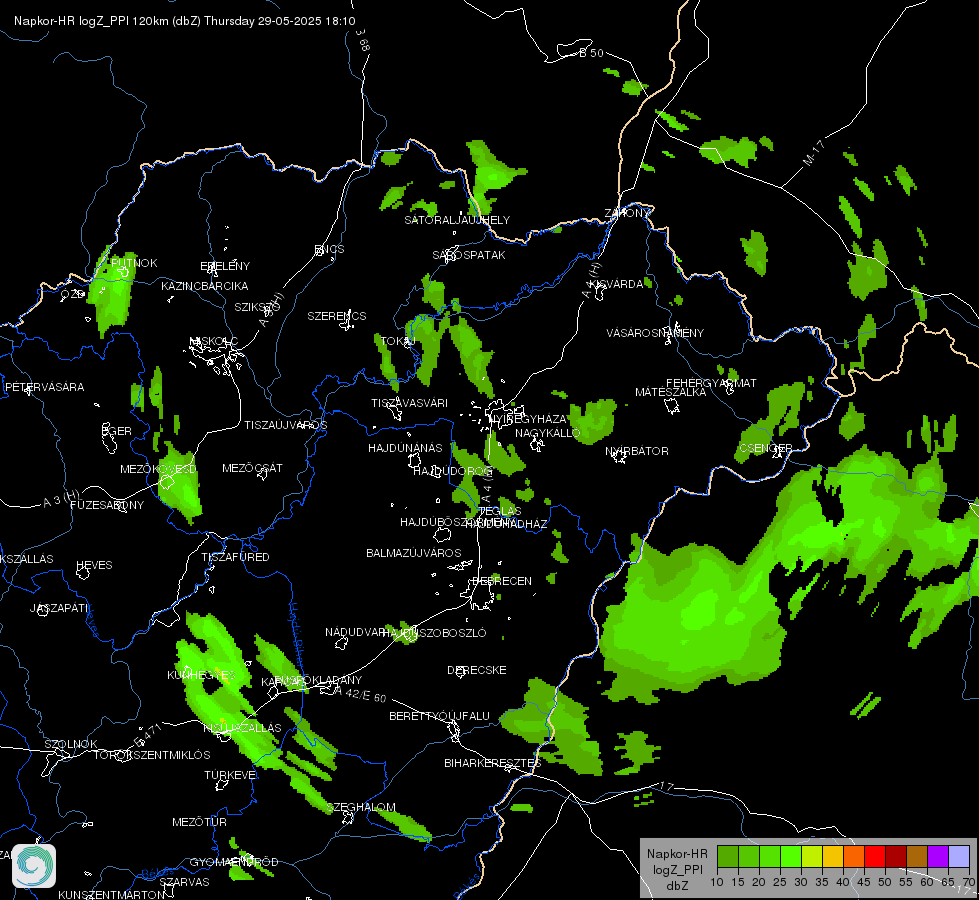Click the 'A 42/E 60' road label
979x900 pixels.
tap(361, 694)
